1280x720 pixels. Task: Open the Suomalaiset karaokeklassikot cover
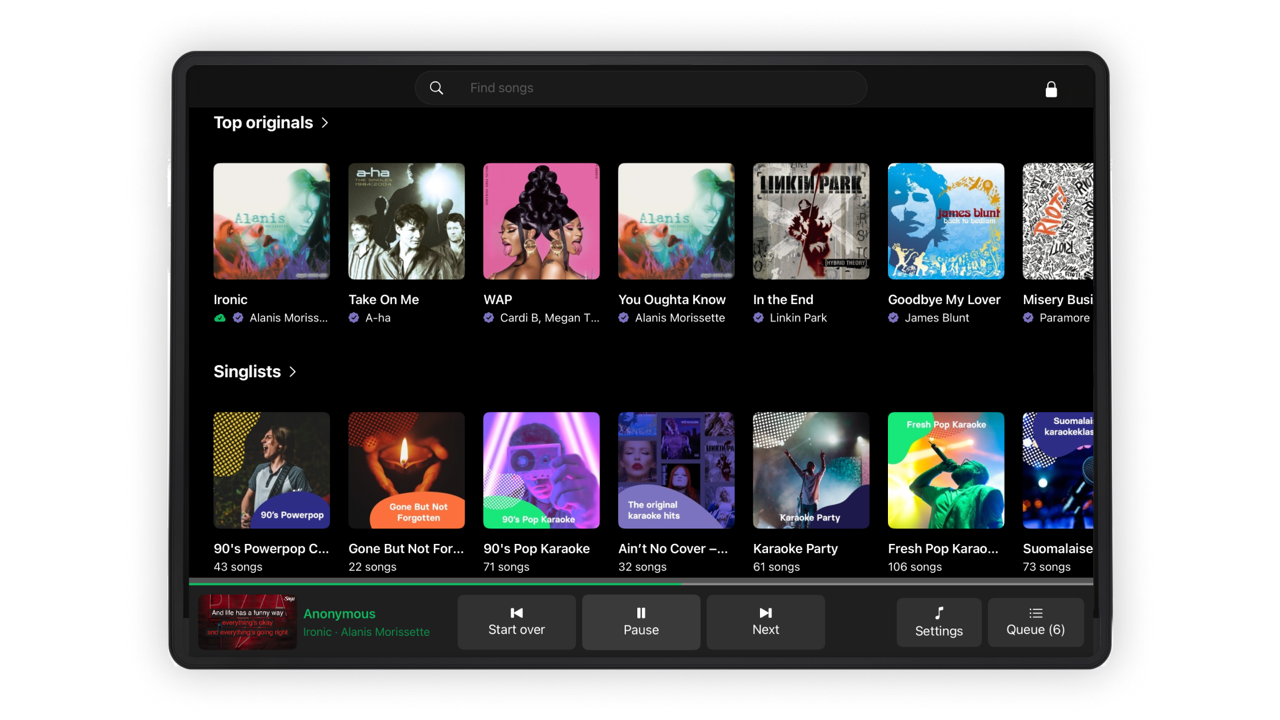tap(1058, 470)
